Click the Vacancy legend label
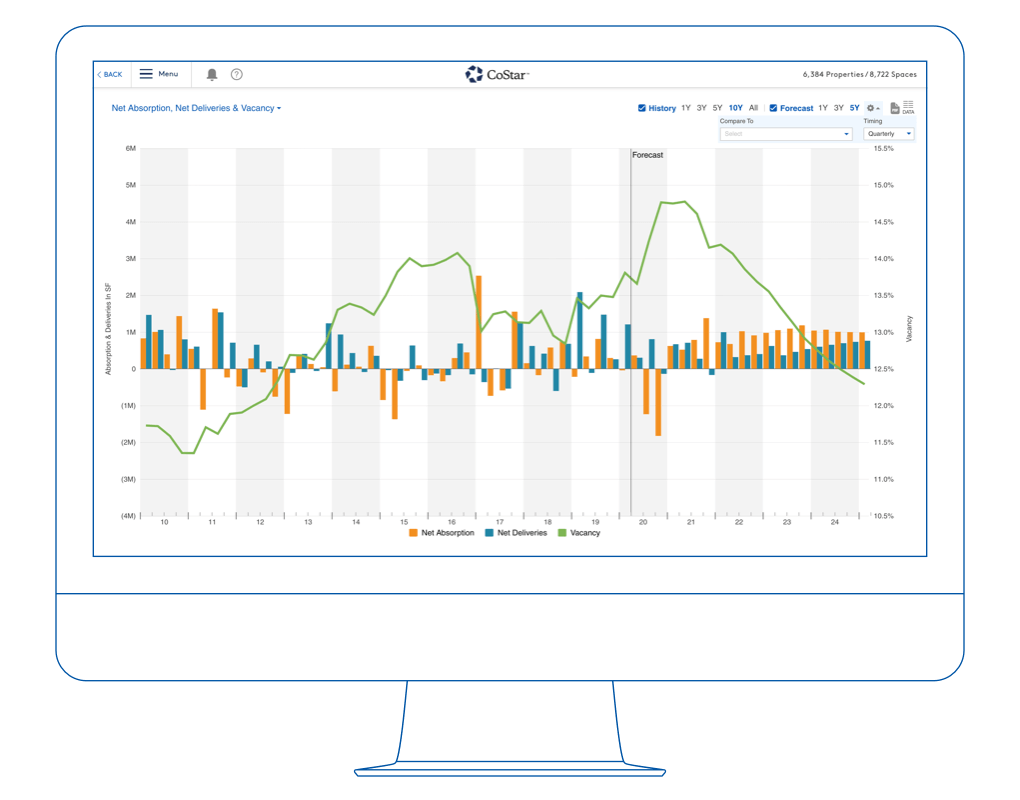This screenshot has height=800, width=1020. (x=585, y=533)
